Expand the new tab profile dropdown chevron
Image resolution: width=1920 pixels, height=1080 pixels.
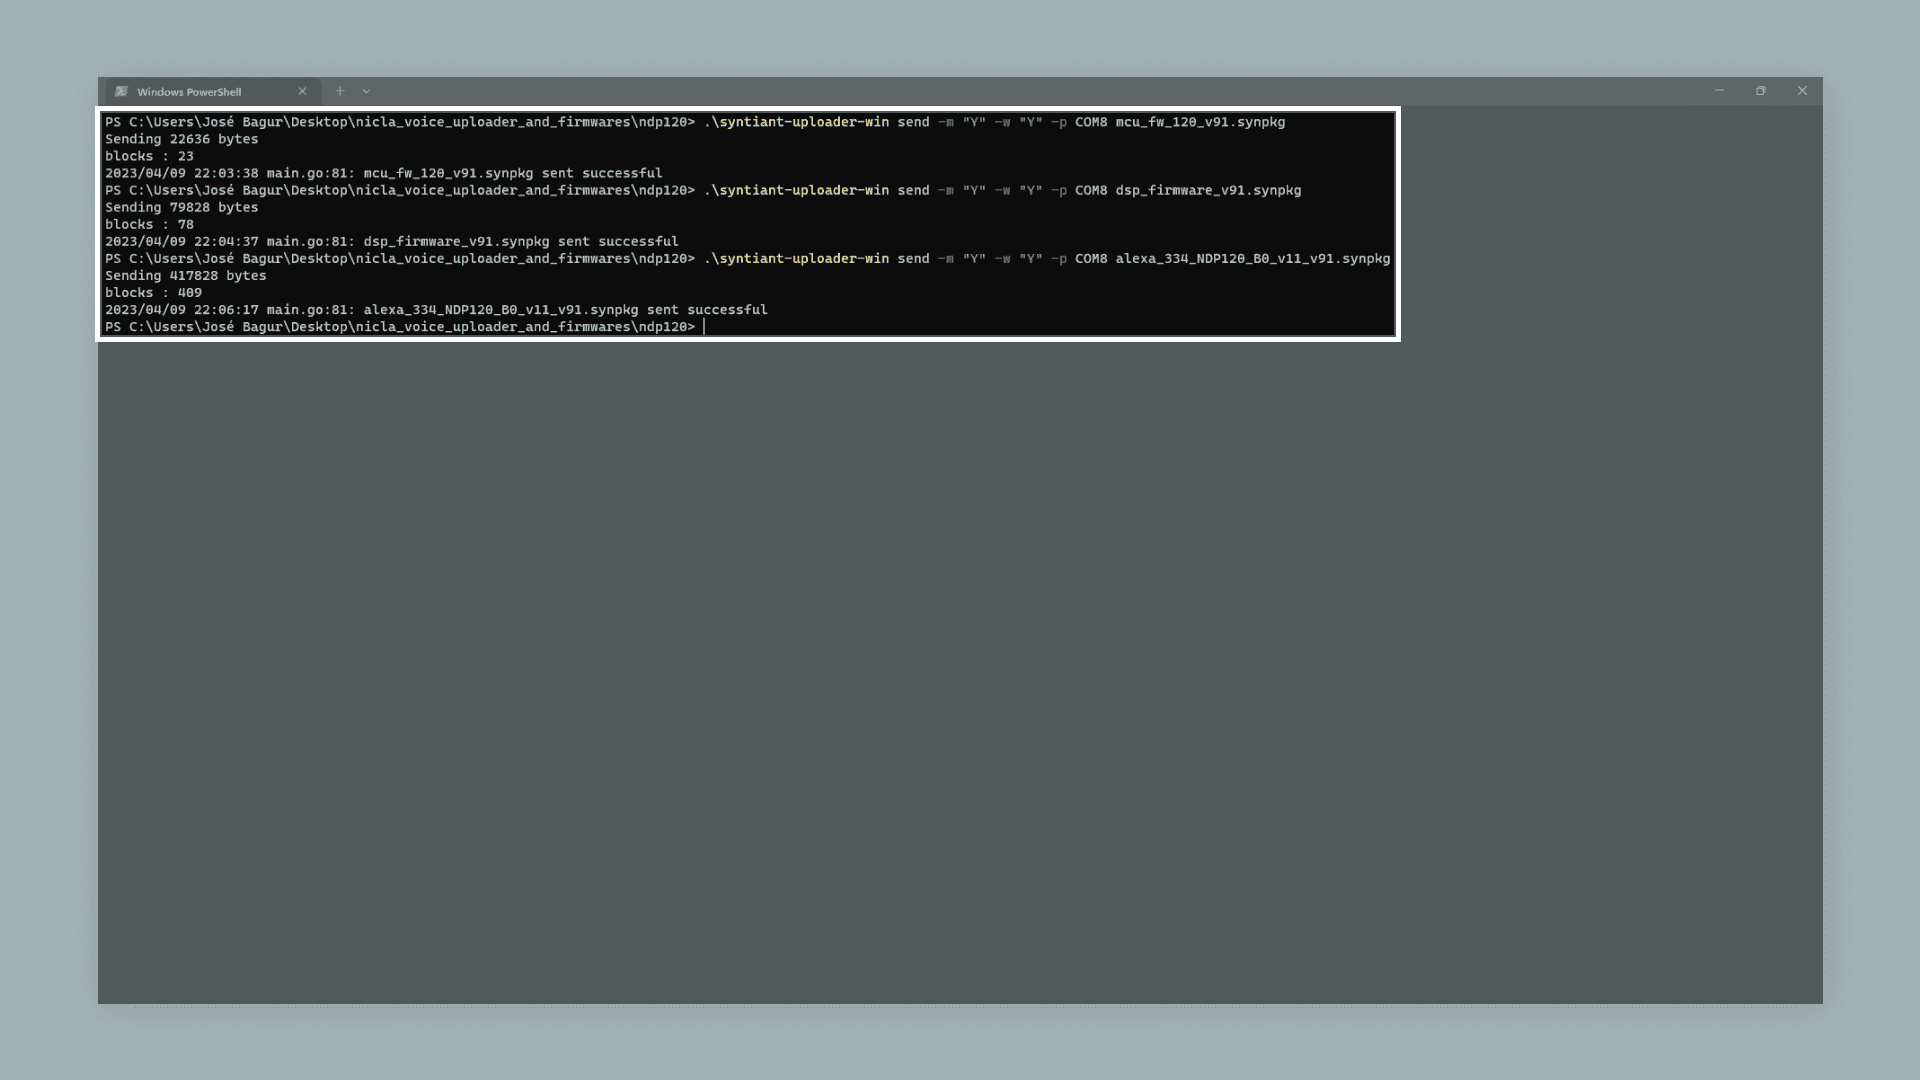[x=366, y=91]
